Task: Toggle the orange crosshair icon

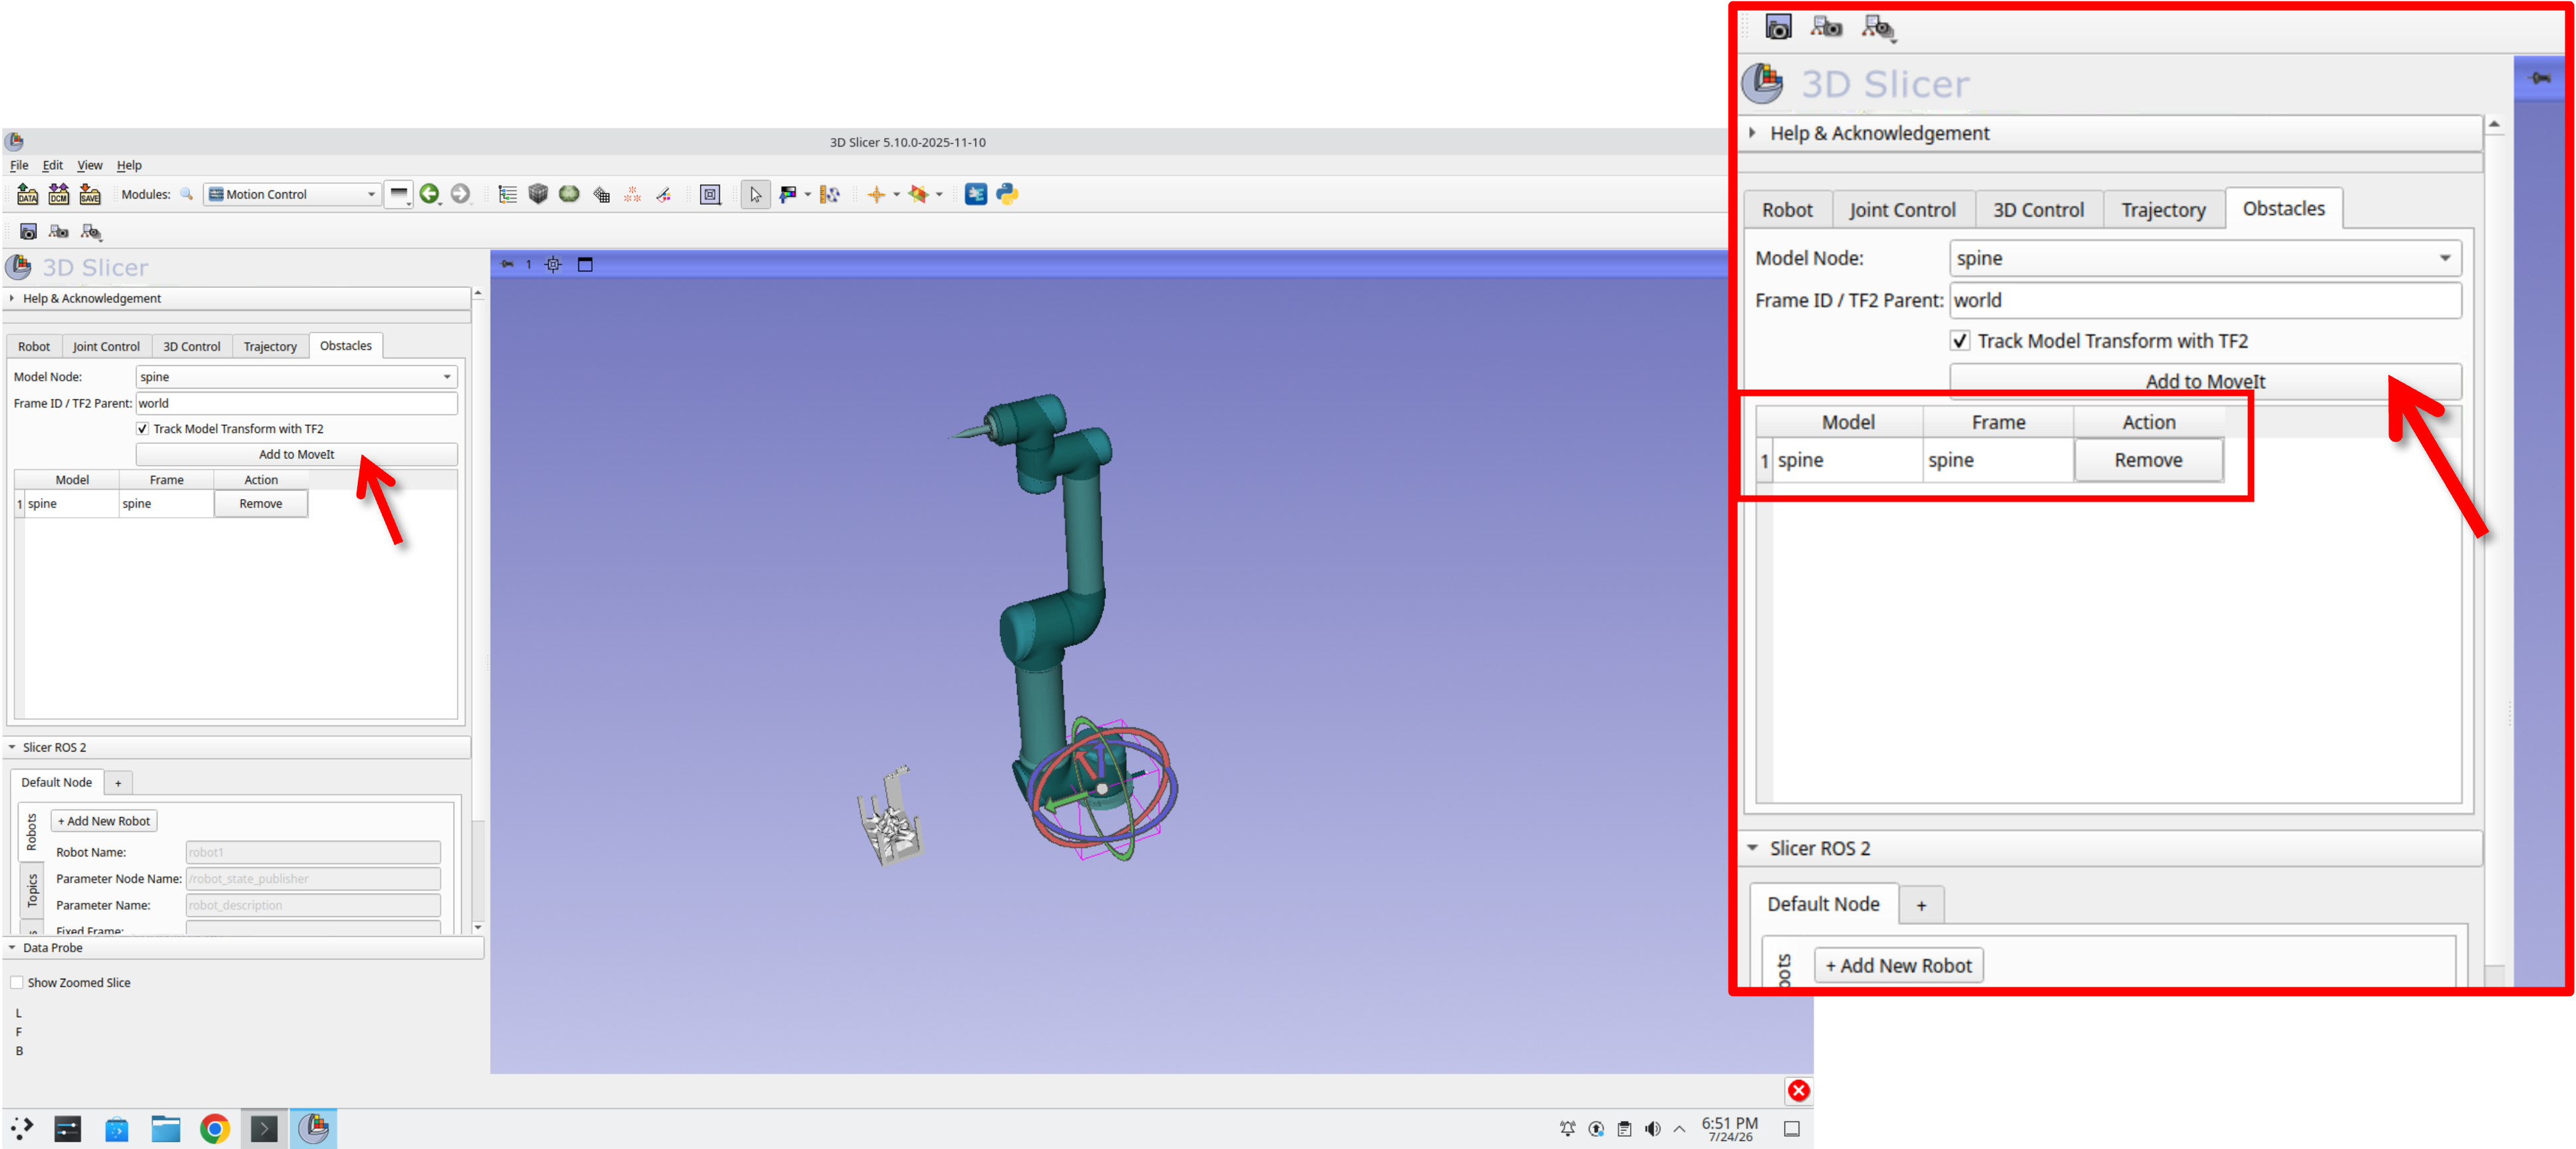Action: (876, 194)
